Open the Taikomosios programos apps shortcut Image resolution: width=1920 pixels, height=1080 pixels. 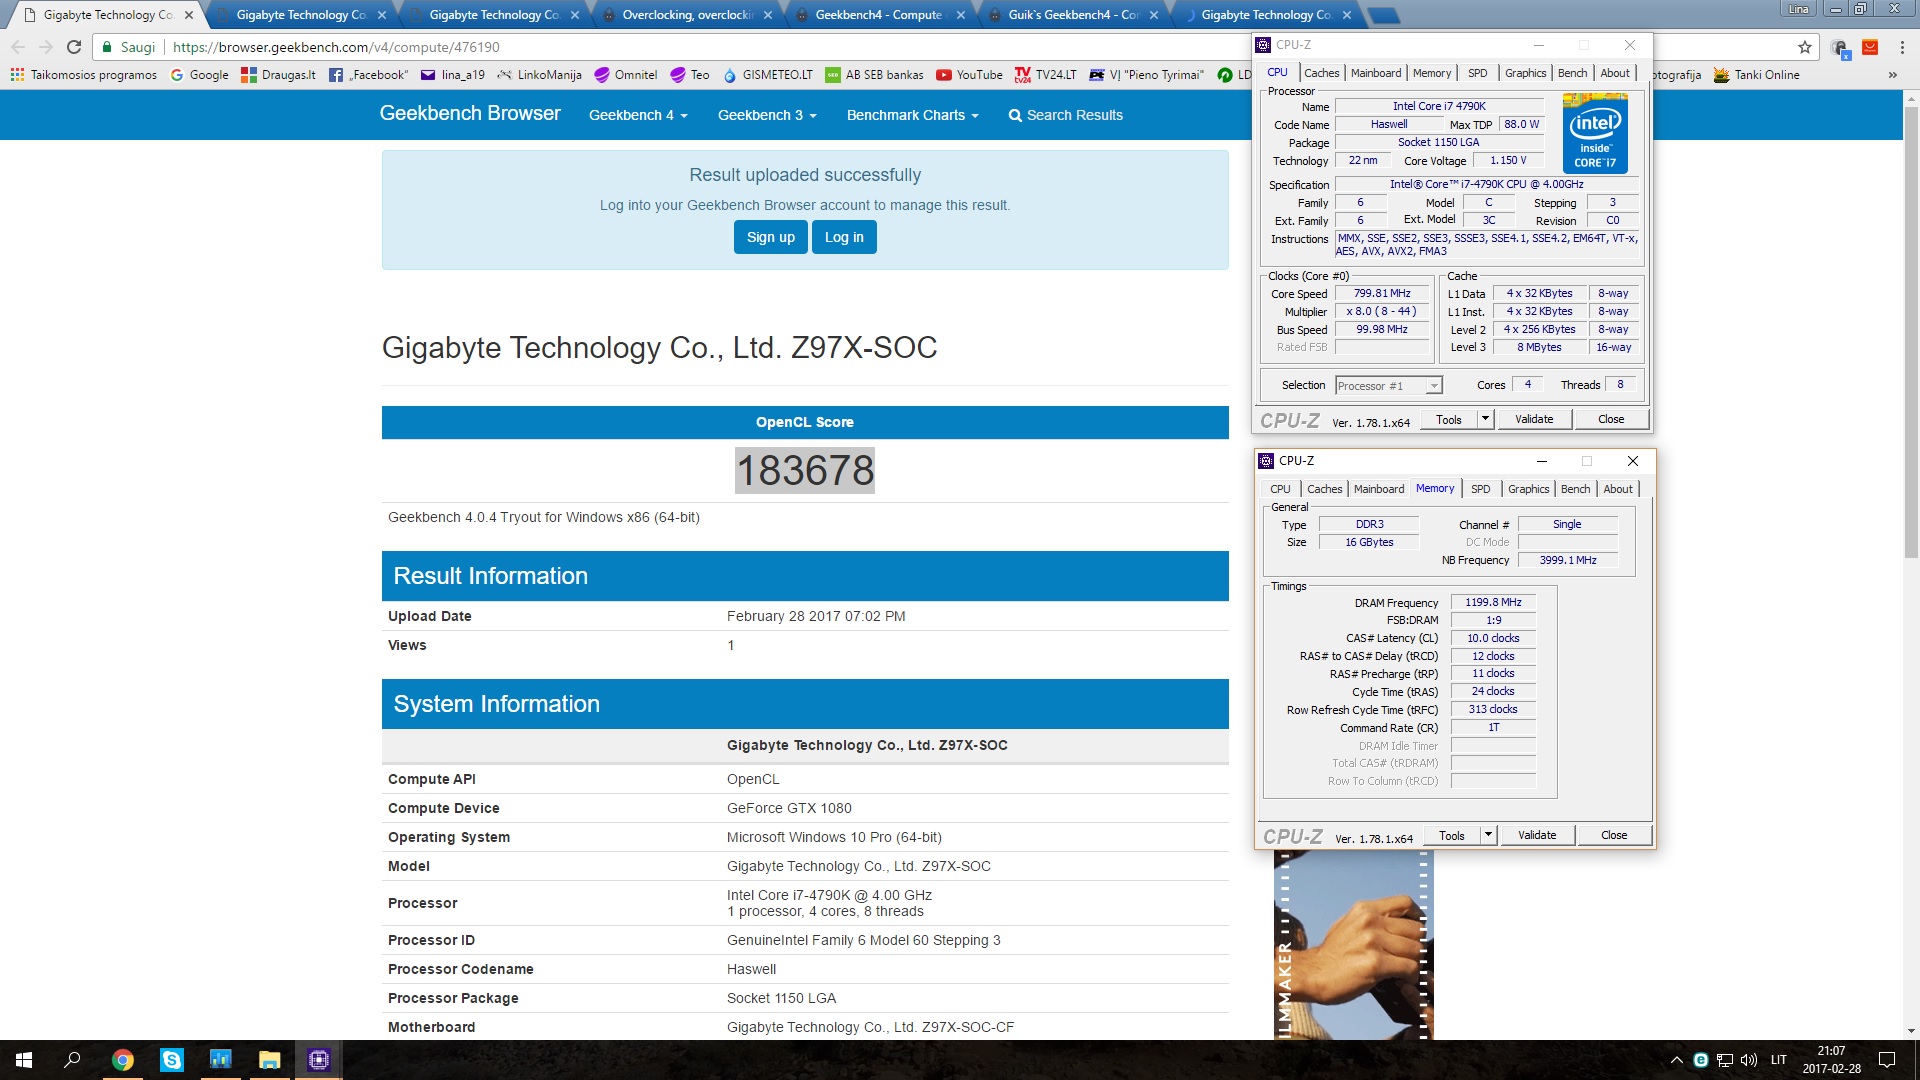(x=83, y=75)
